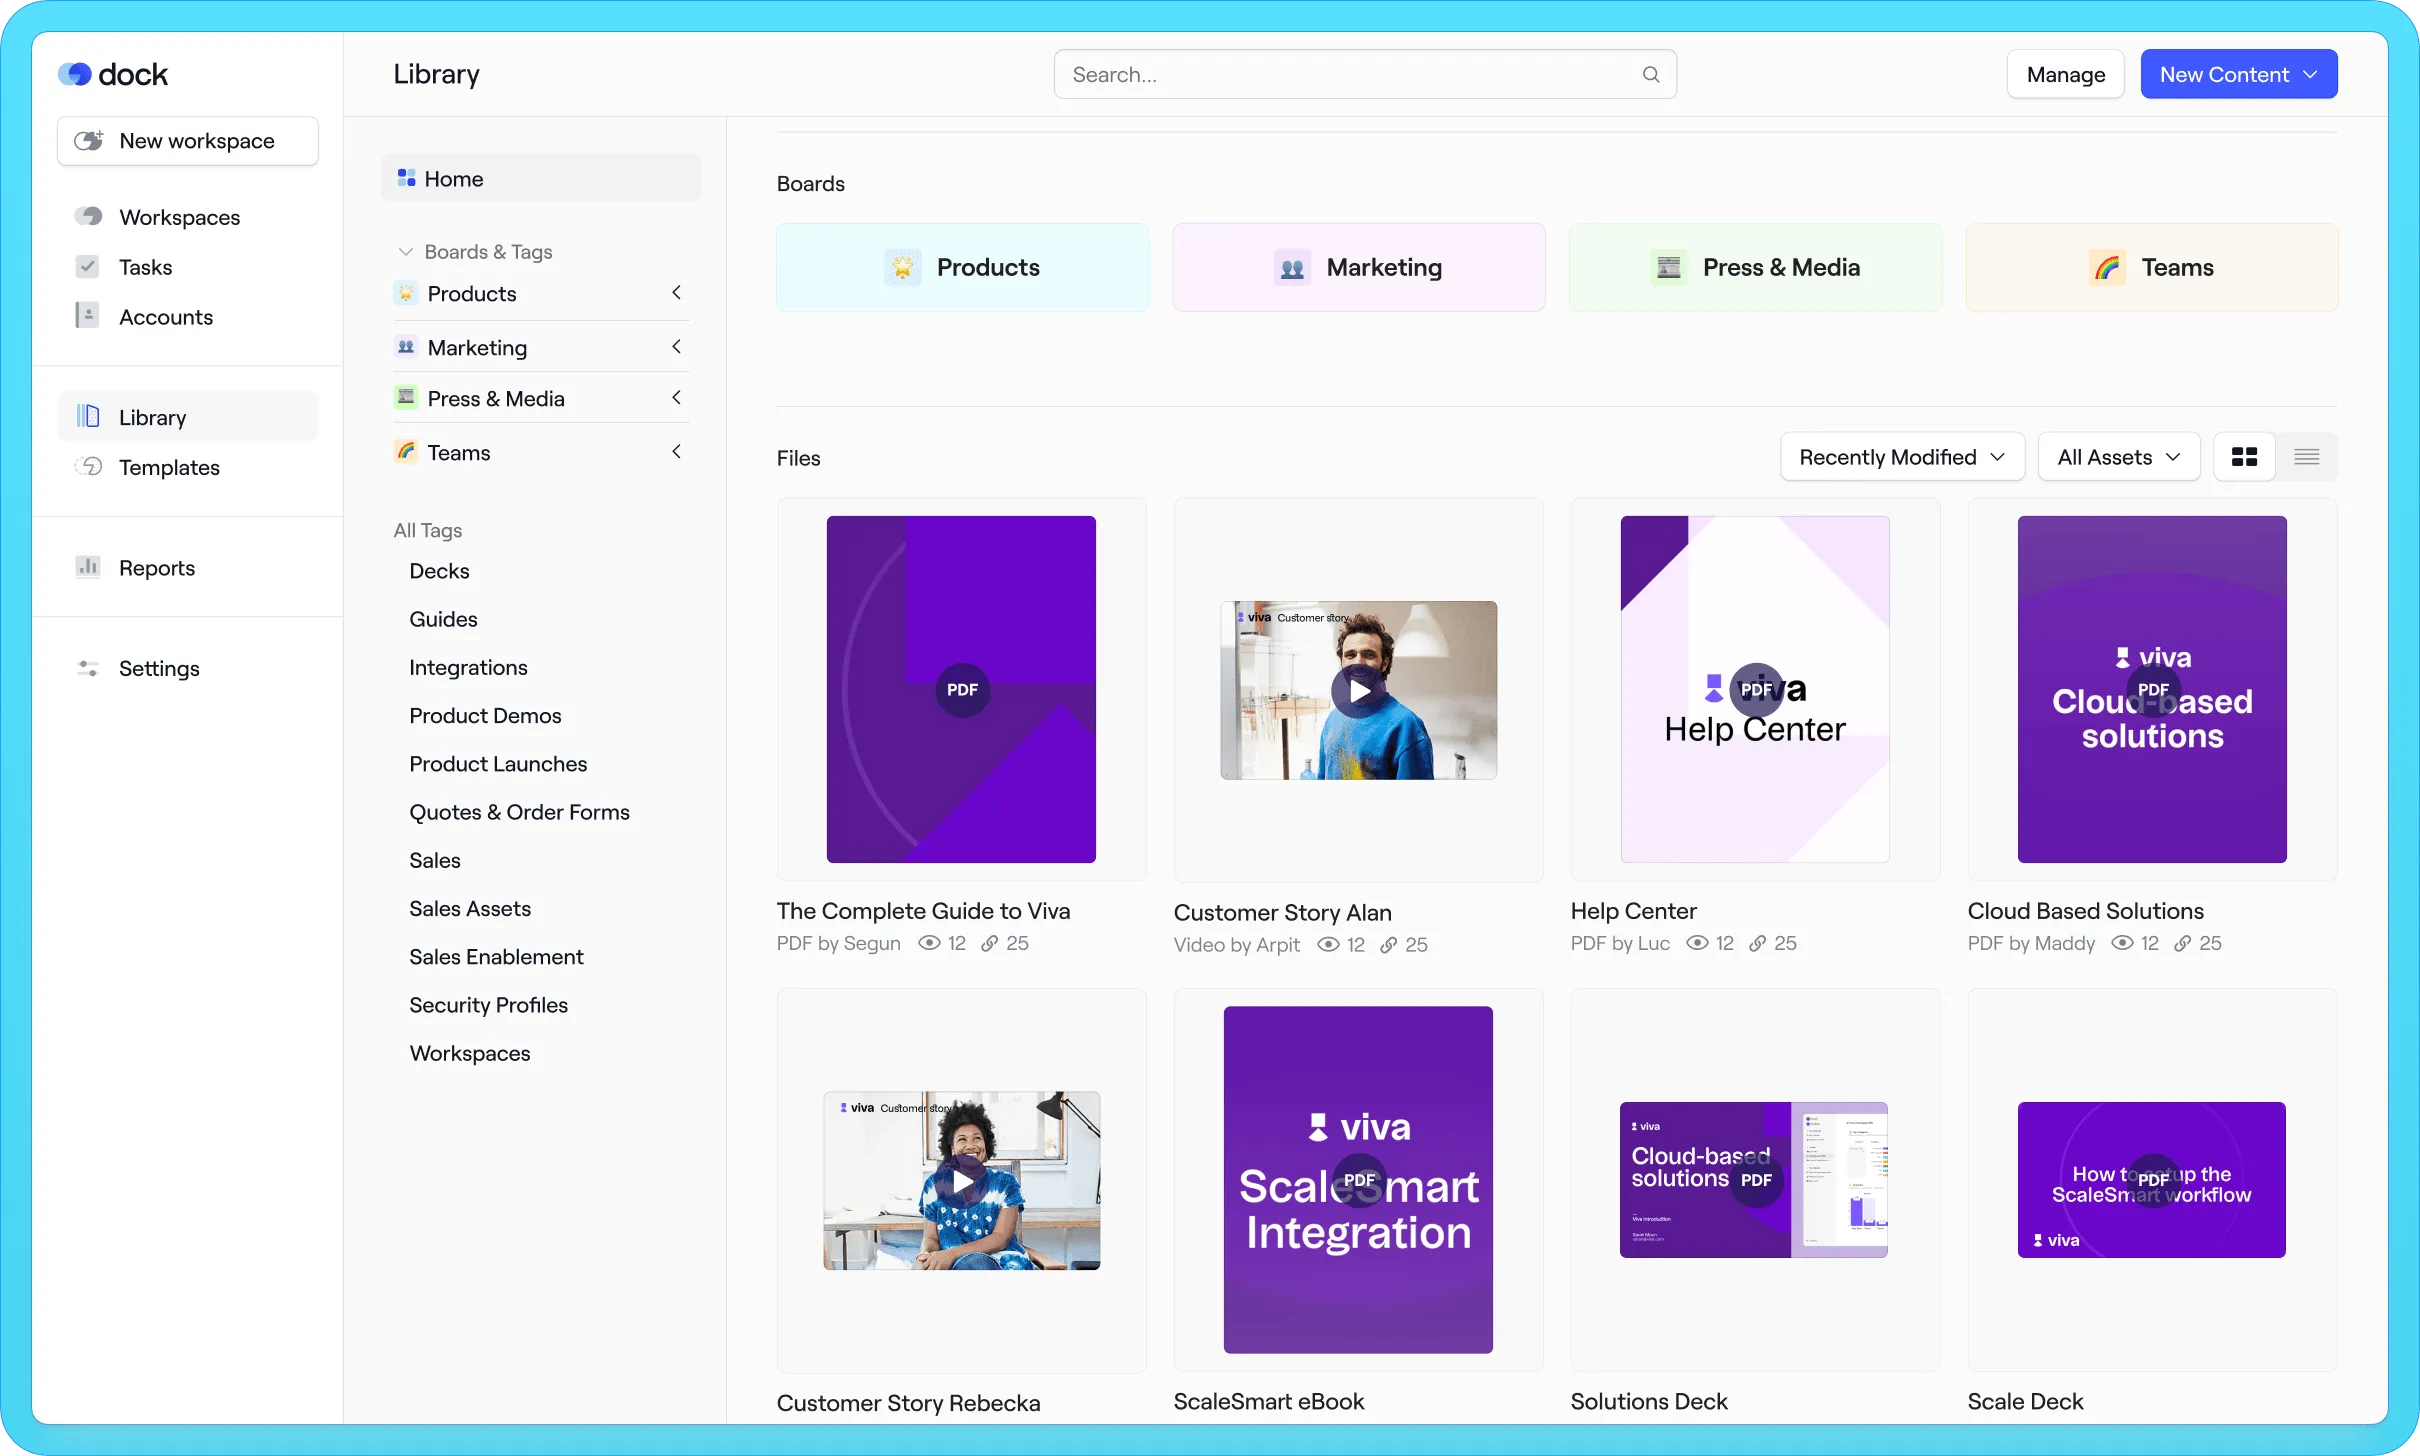Collapse the Boards & Tags section
Screen dimensions: 2420x1456
coord(406,252)
